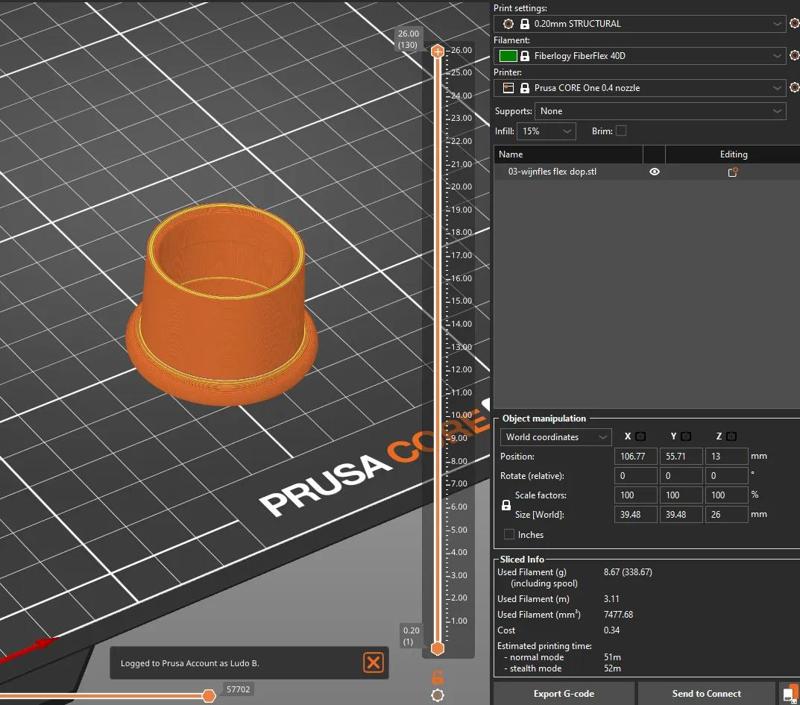Click Export G-code button
800x705 pixels.
563,694
